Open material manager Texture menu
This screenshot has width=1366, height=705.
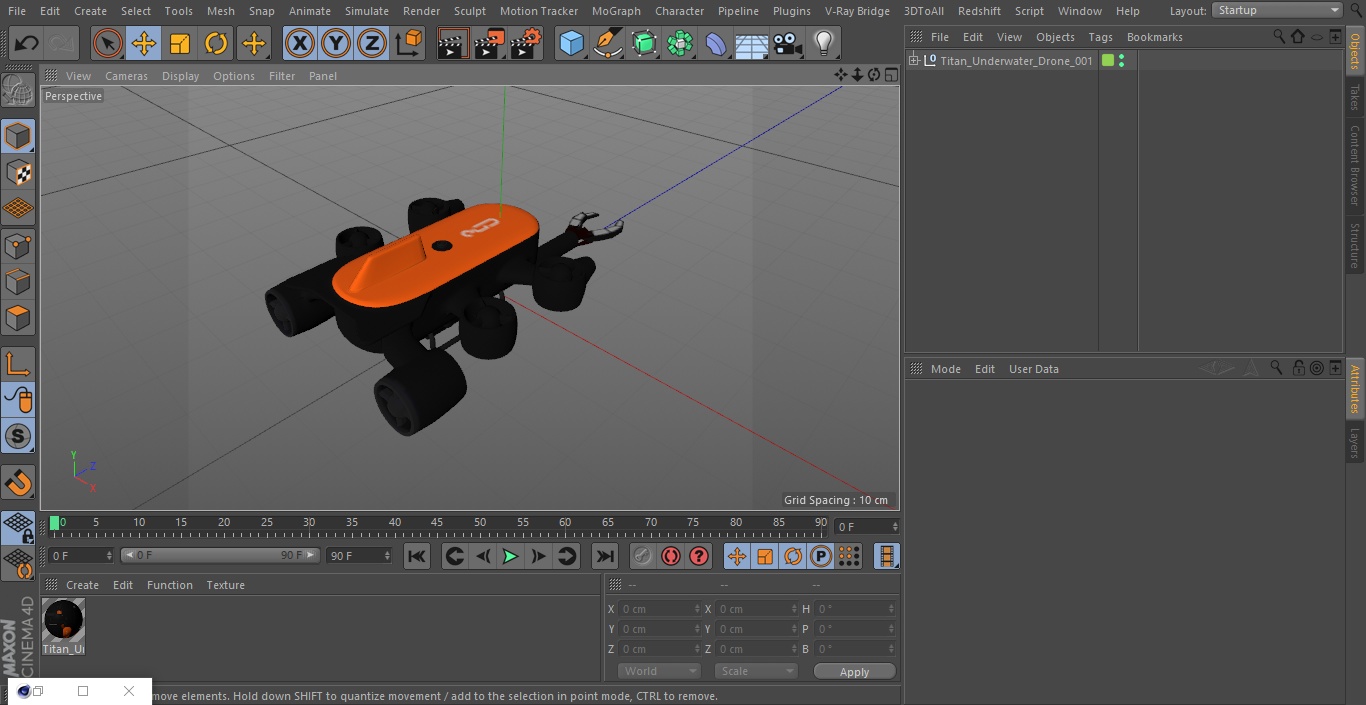click(225, 585)
